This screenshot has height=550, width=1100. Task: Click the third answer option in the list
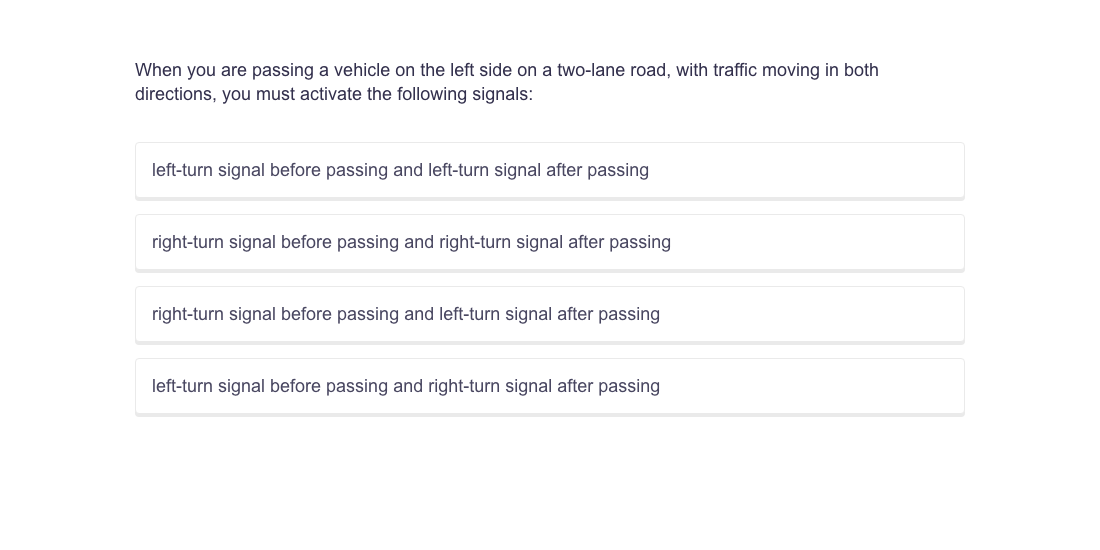(x=549, y=314)
